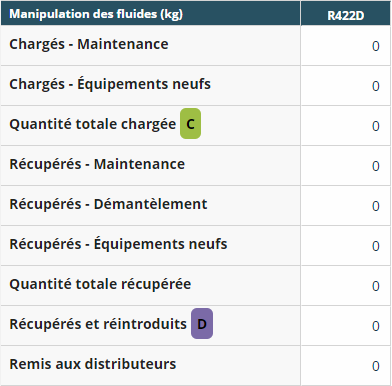Click the Récupérés - Démantèlement value cell
This screenshot has height=386, width=392.
pyautogui.click(x=346, y=206)
